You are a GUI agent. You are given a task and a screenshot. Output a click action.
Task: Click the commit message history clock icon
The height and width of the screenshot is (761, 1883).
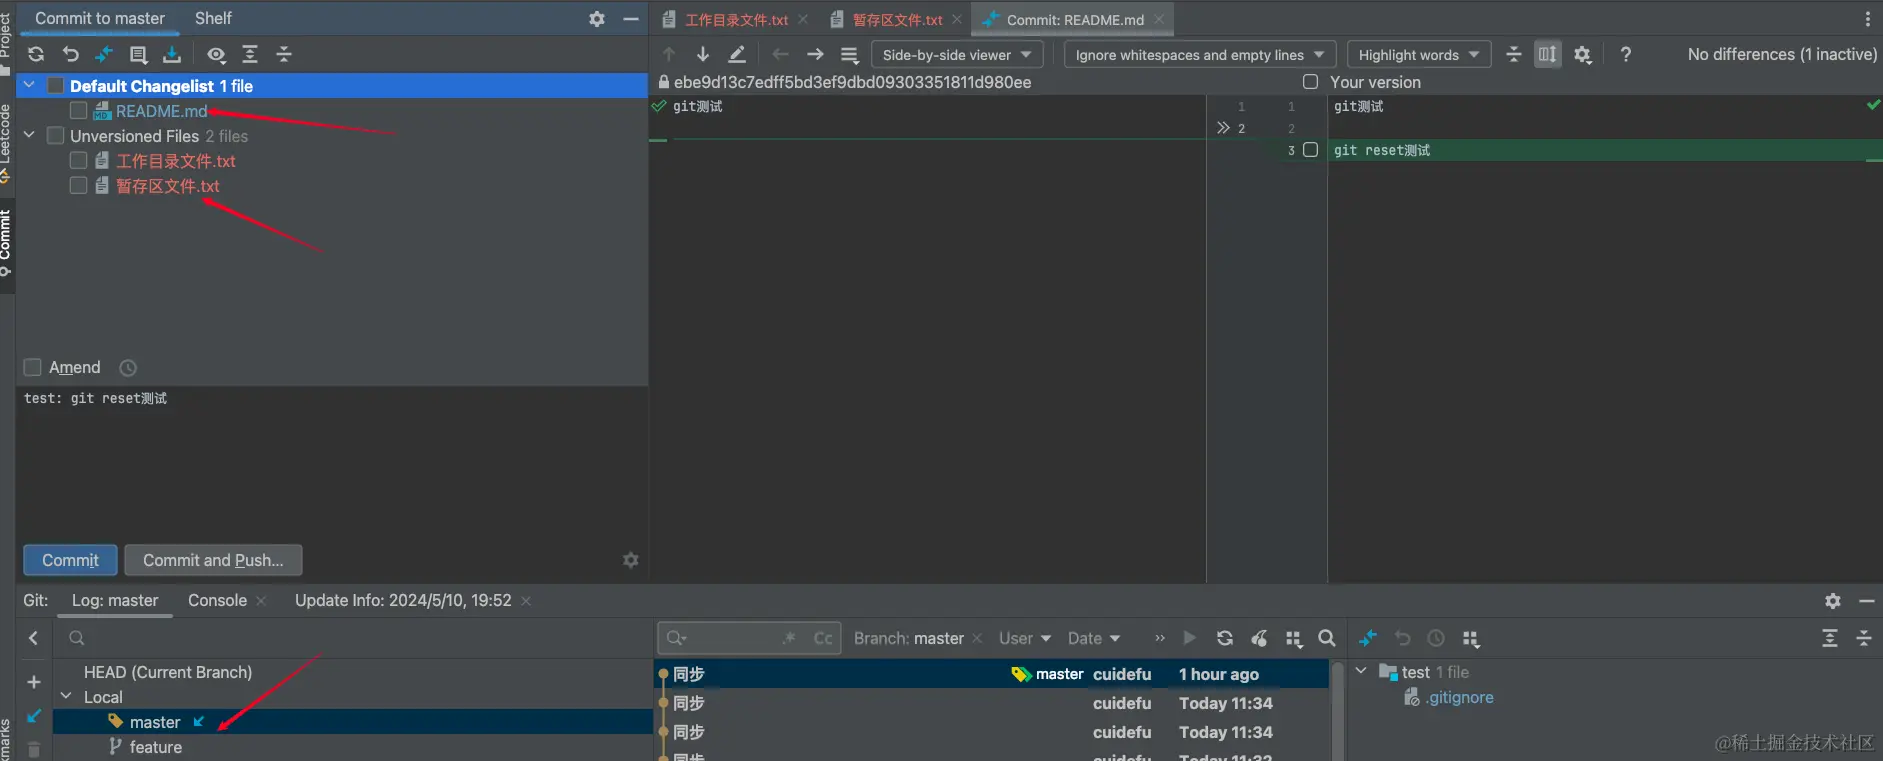[128, 368]
